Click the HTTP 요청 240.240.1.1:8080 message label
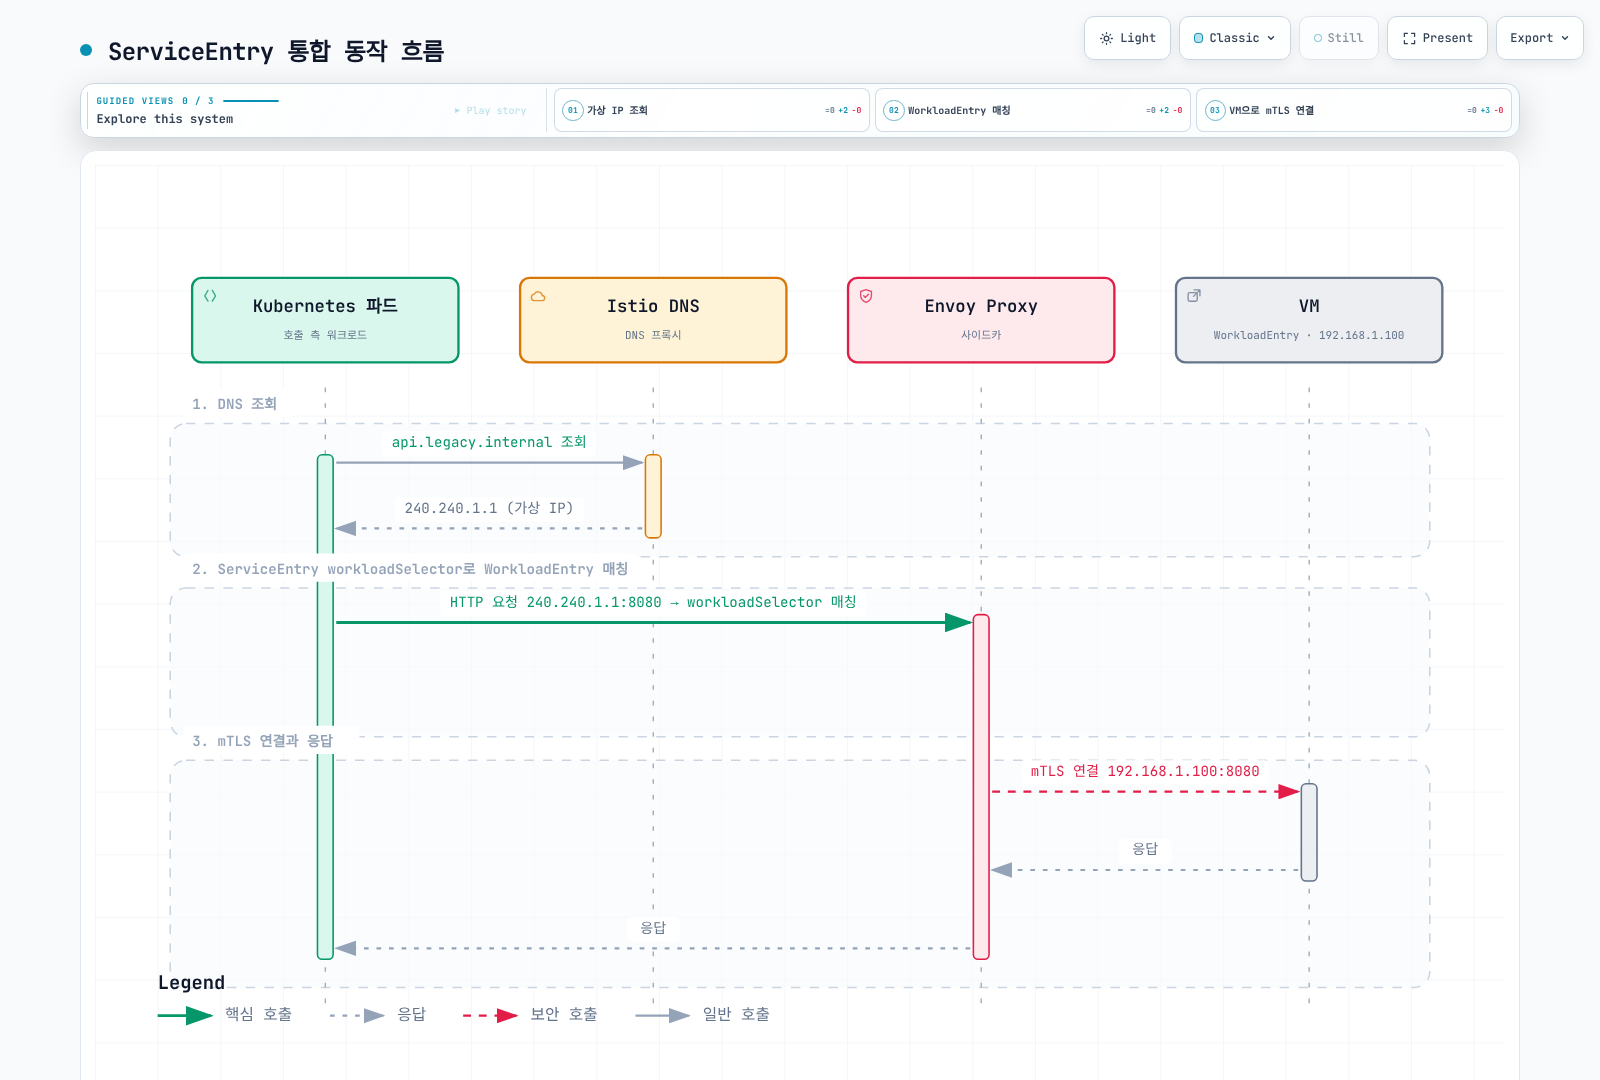 pyautogui.click(x=653, y=602)
